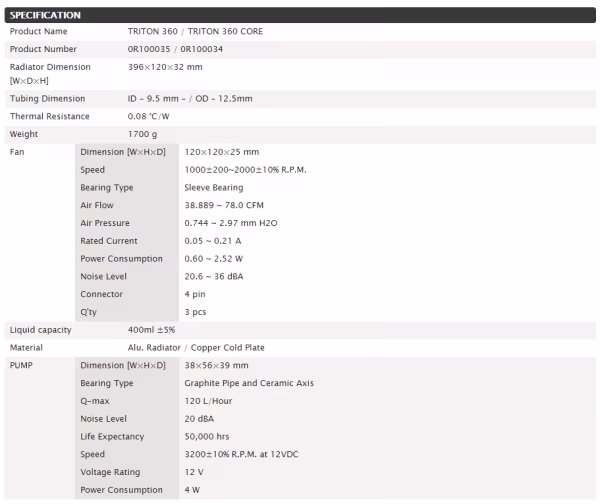Click pump 'Noise Level' label
This screenshot has height=504, width=600.
[103, 419]
